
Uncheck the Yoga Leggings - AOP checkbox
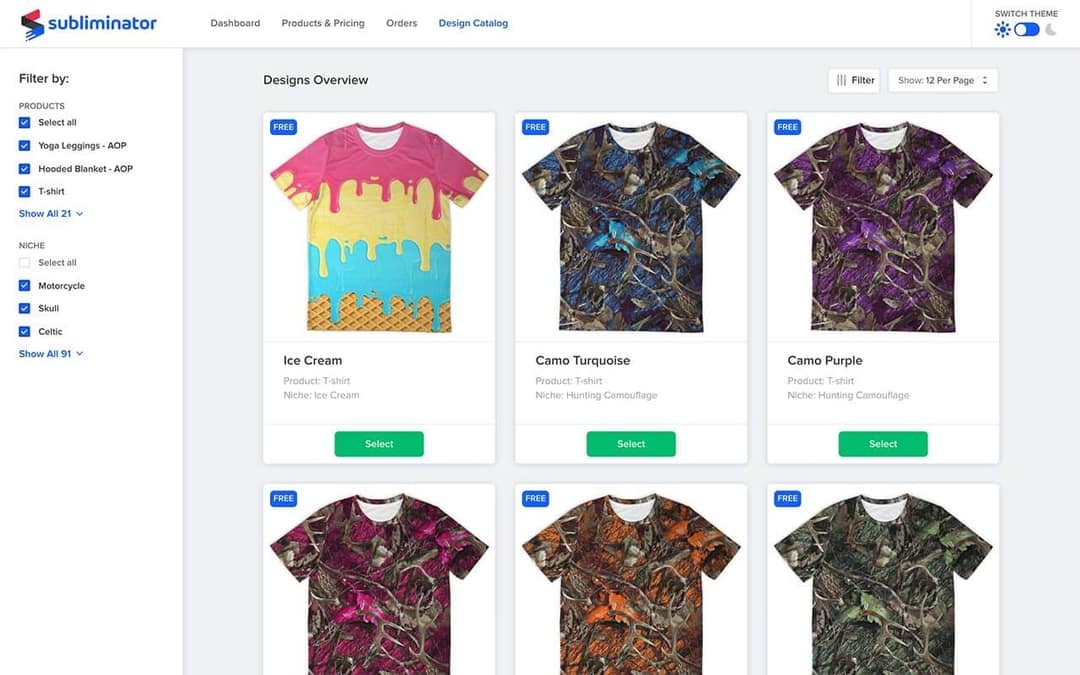coord(25,145)
